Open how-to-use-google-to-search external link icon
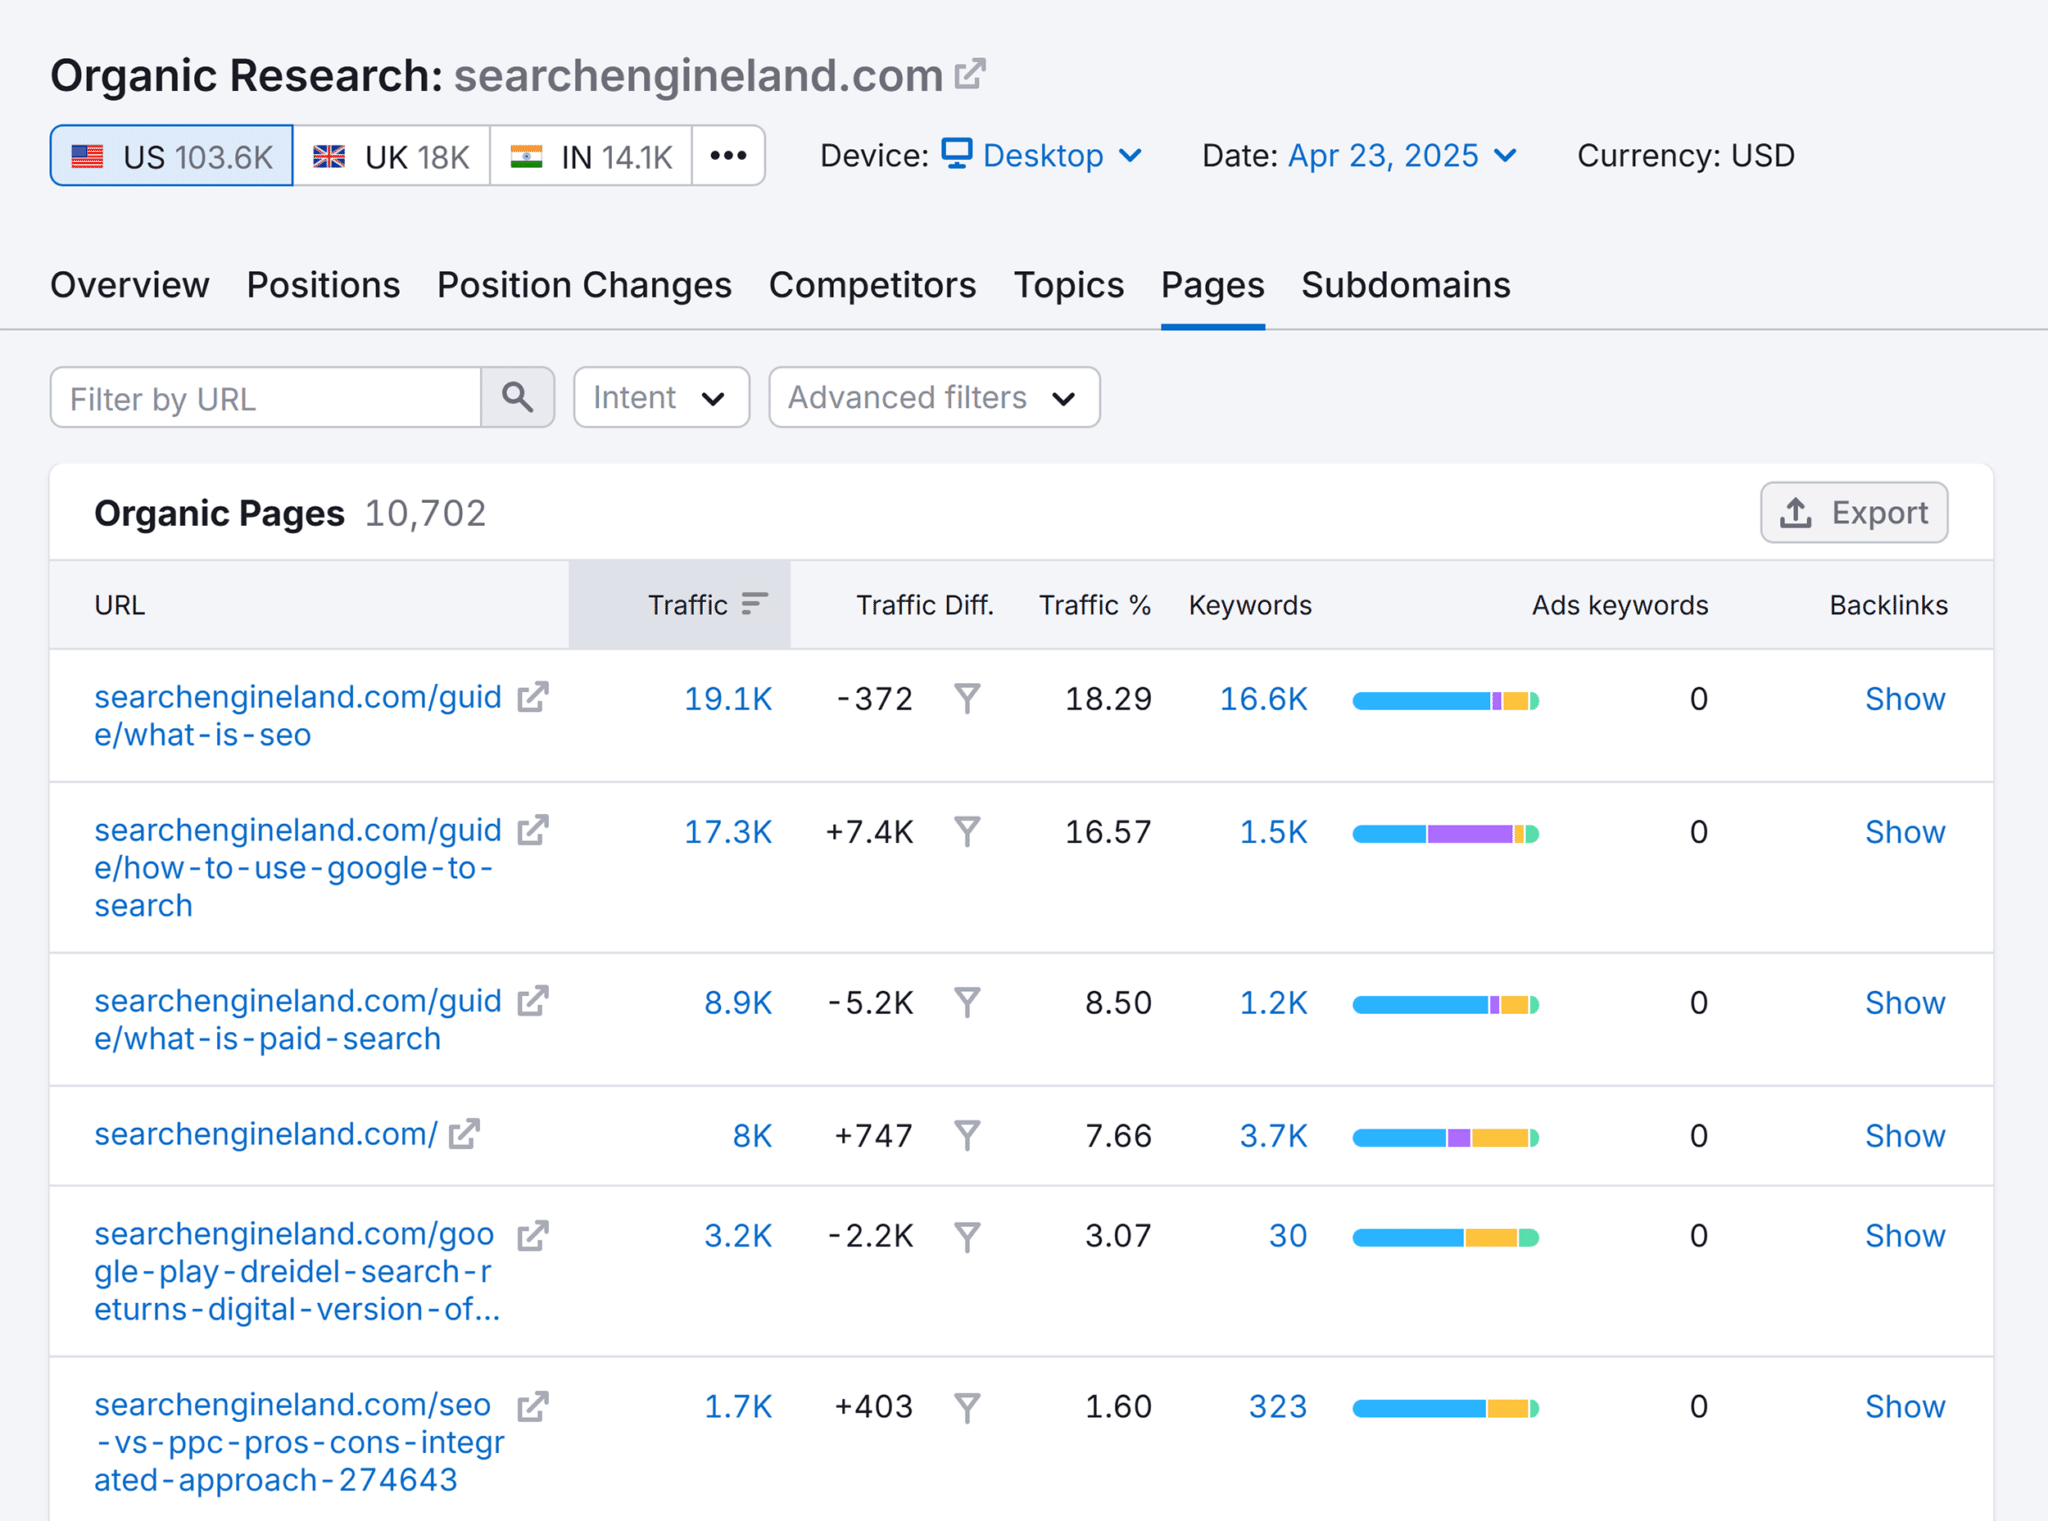This screenshot has width=2048, height=1521. tap(533, 830)
